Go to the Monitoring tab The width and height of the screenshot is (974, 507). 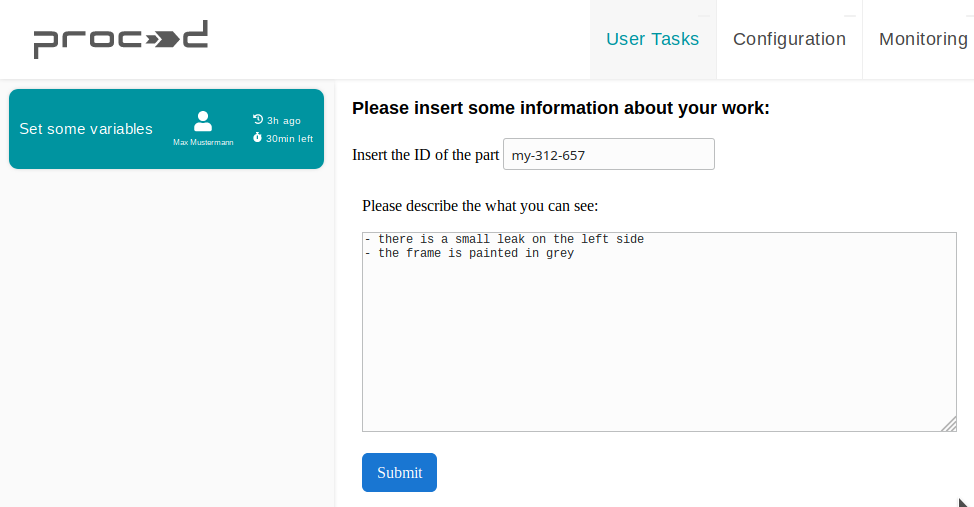[x=922, y=39]
